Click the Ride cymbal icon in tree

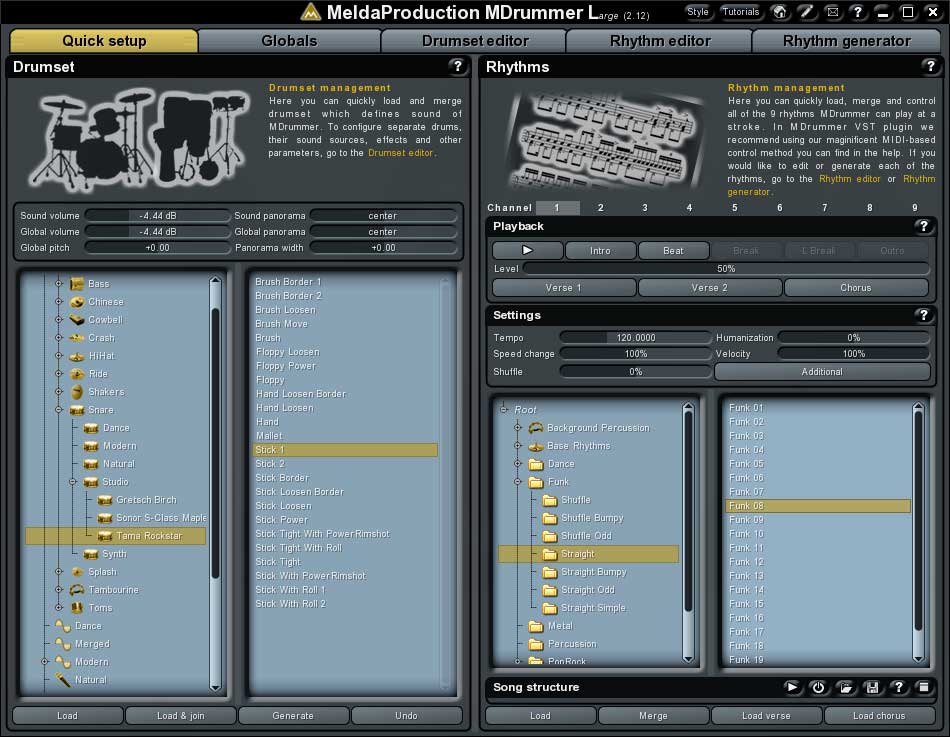pyautogui.click(x=77, y=373)
